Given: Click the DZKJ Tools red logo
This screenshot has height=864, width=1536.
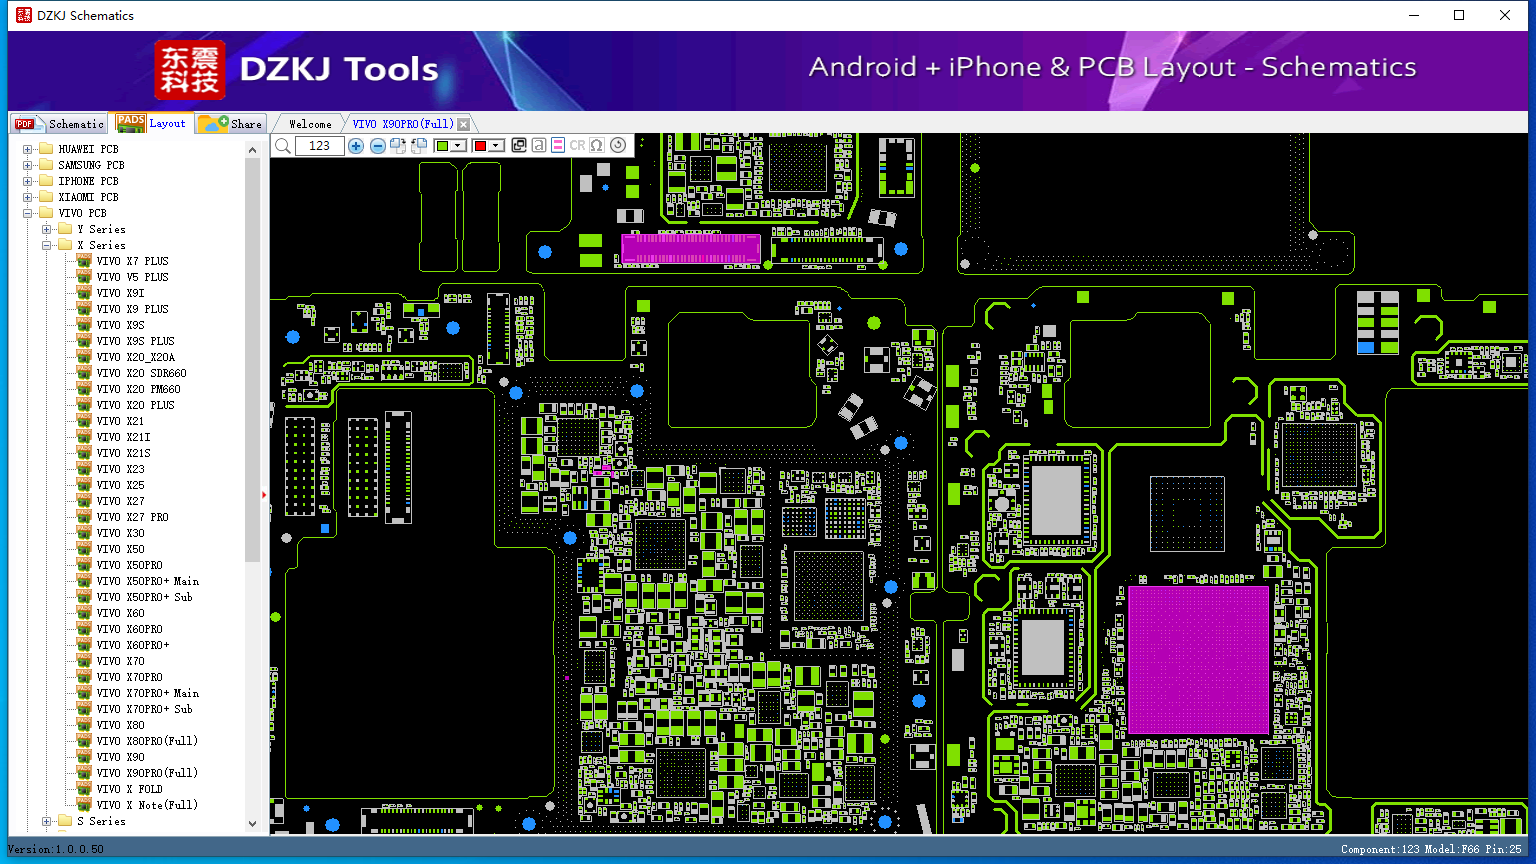Looking at the screenshot, I should [x=190, y=70].
